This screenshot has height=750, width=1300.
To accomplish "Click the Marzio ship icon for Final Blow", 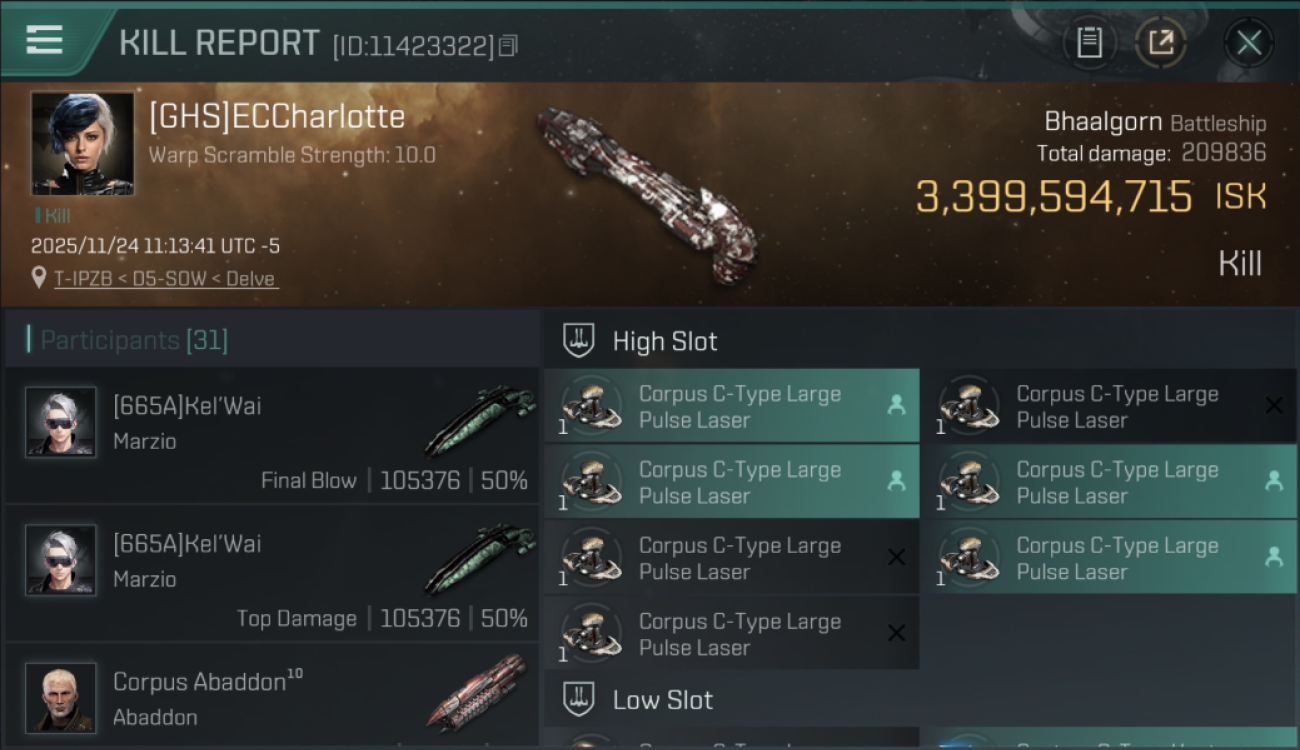I will [478, 418].
